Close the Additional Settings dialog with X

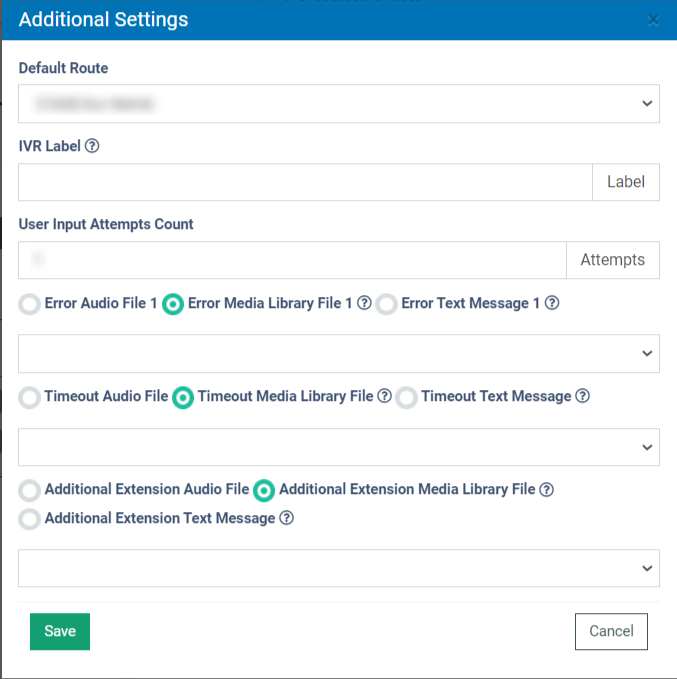[653, 20]
